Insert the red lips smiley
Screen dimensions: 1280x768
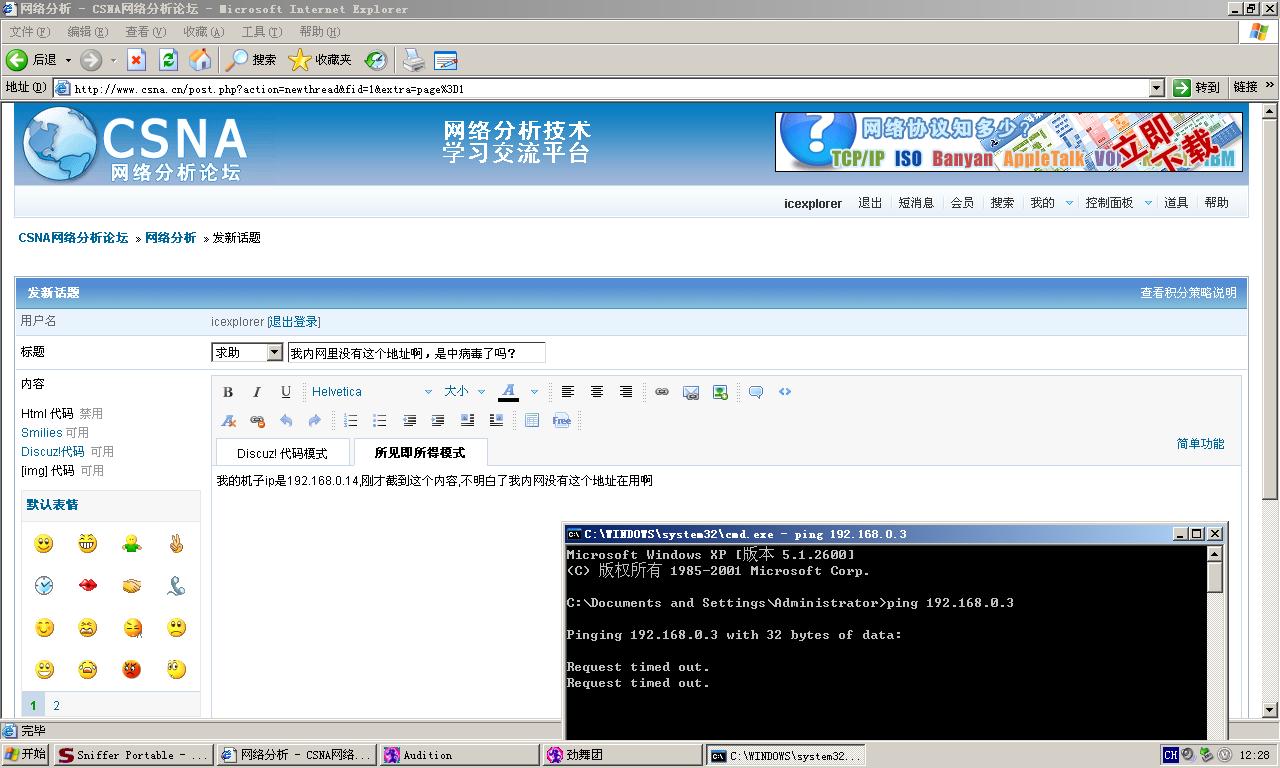[x=88, y=586]
